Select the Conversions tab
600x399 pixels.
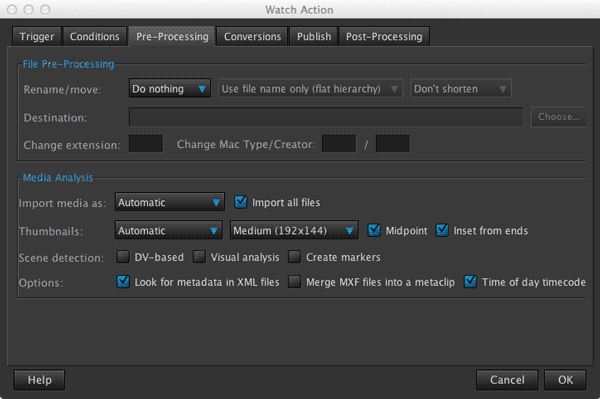[x=252, y=37]
